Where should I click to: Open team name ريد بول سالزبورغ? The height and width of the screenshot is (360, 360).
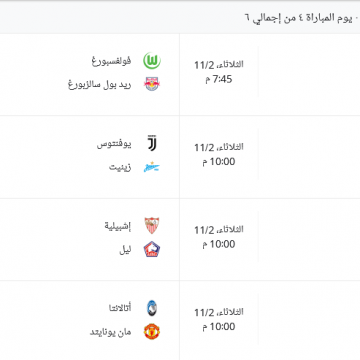coord(100,84)
